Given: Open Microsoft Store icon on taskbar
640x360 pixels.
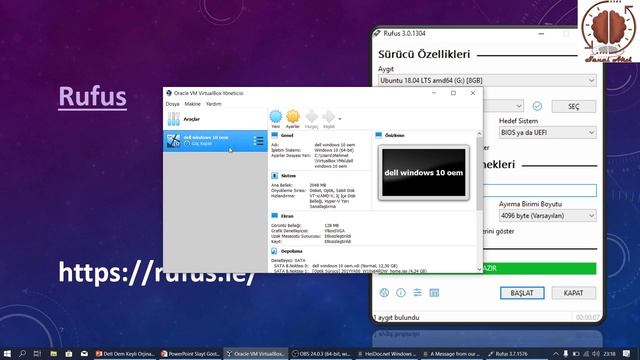Looking at the screenshot, I should click(69, 353).
